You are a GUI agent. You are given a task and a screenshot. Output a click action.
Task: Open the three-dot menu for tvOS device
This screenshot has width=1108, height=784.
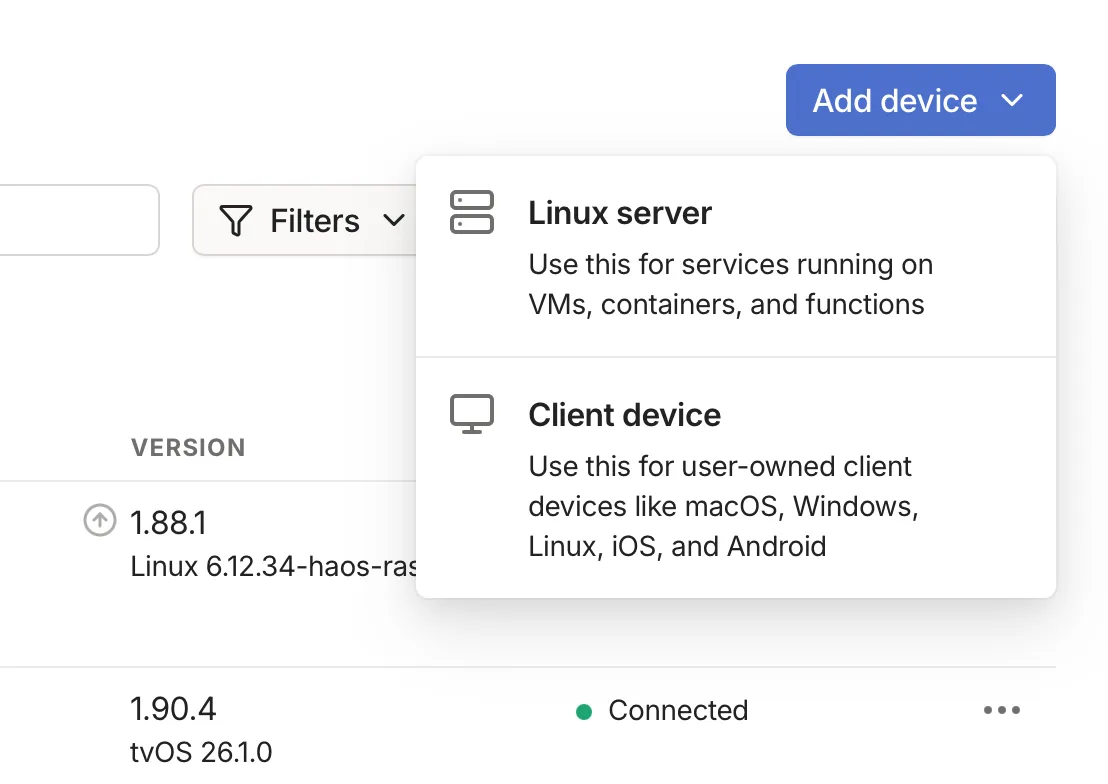[x=1001, y=711]
